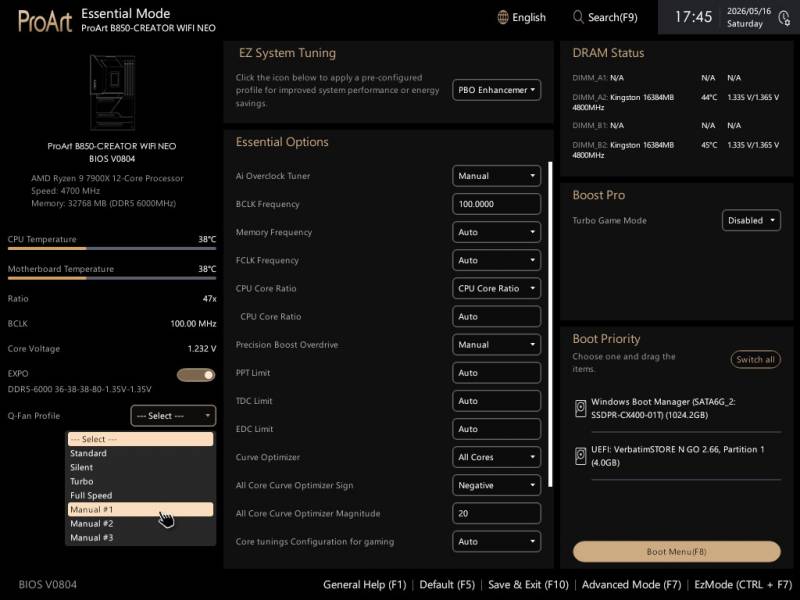This screenshot has width=800, height=600.
Task: Click the CPU Temperature bar
Action: [112, 248]
